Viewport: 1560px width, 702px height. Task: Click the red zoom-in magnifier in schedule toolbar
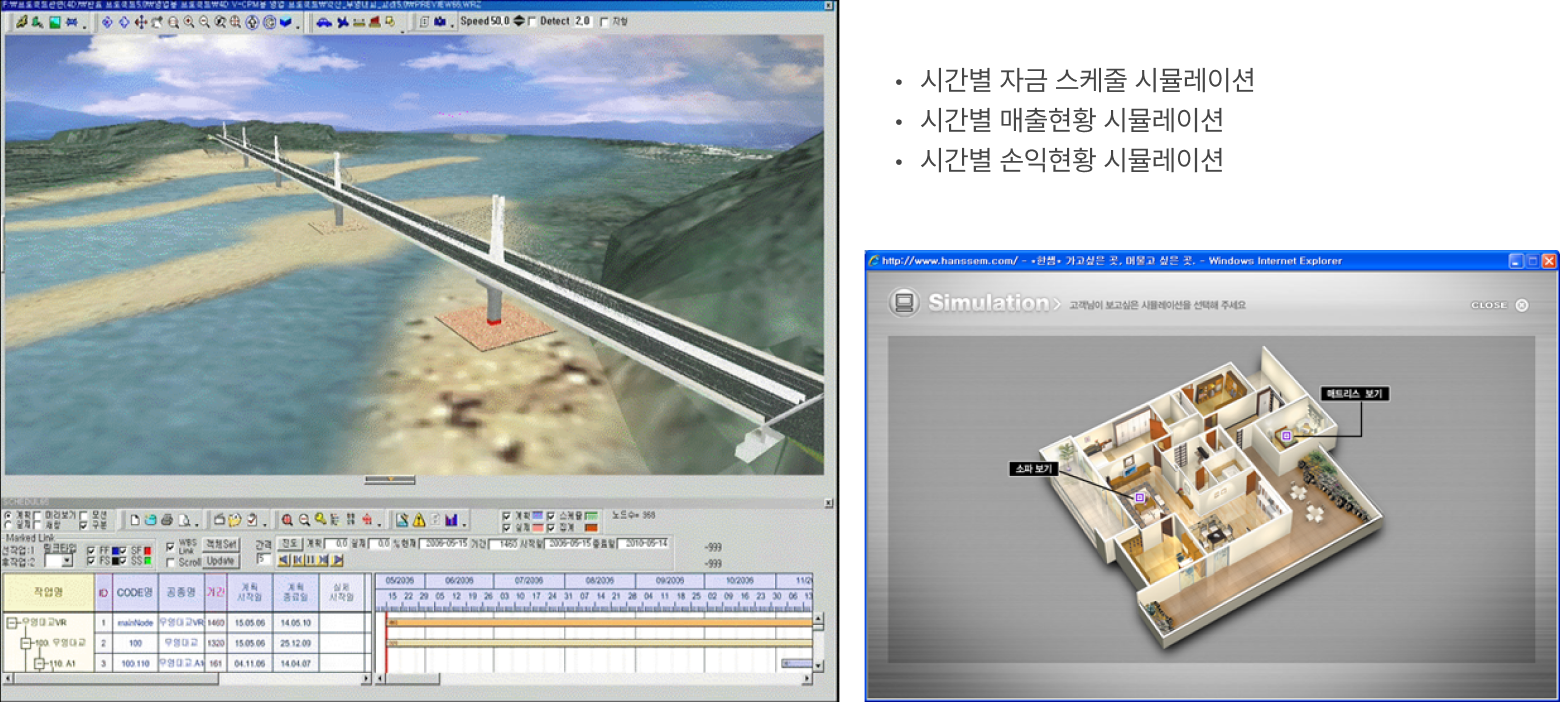pyautogui.click(x=288, y=520)
